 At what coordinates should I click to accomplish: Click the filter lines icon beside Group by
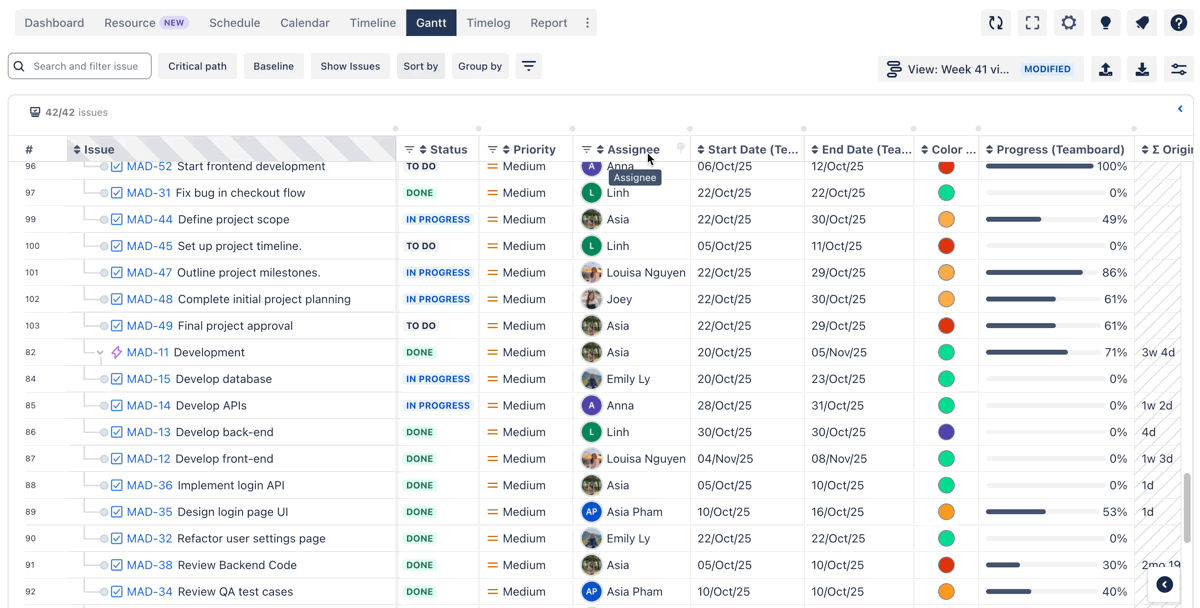[529, 66]
